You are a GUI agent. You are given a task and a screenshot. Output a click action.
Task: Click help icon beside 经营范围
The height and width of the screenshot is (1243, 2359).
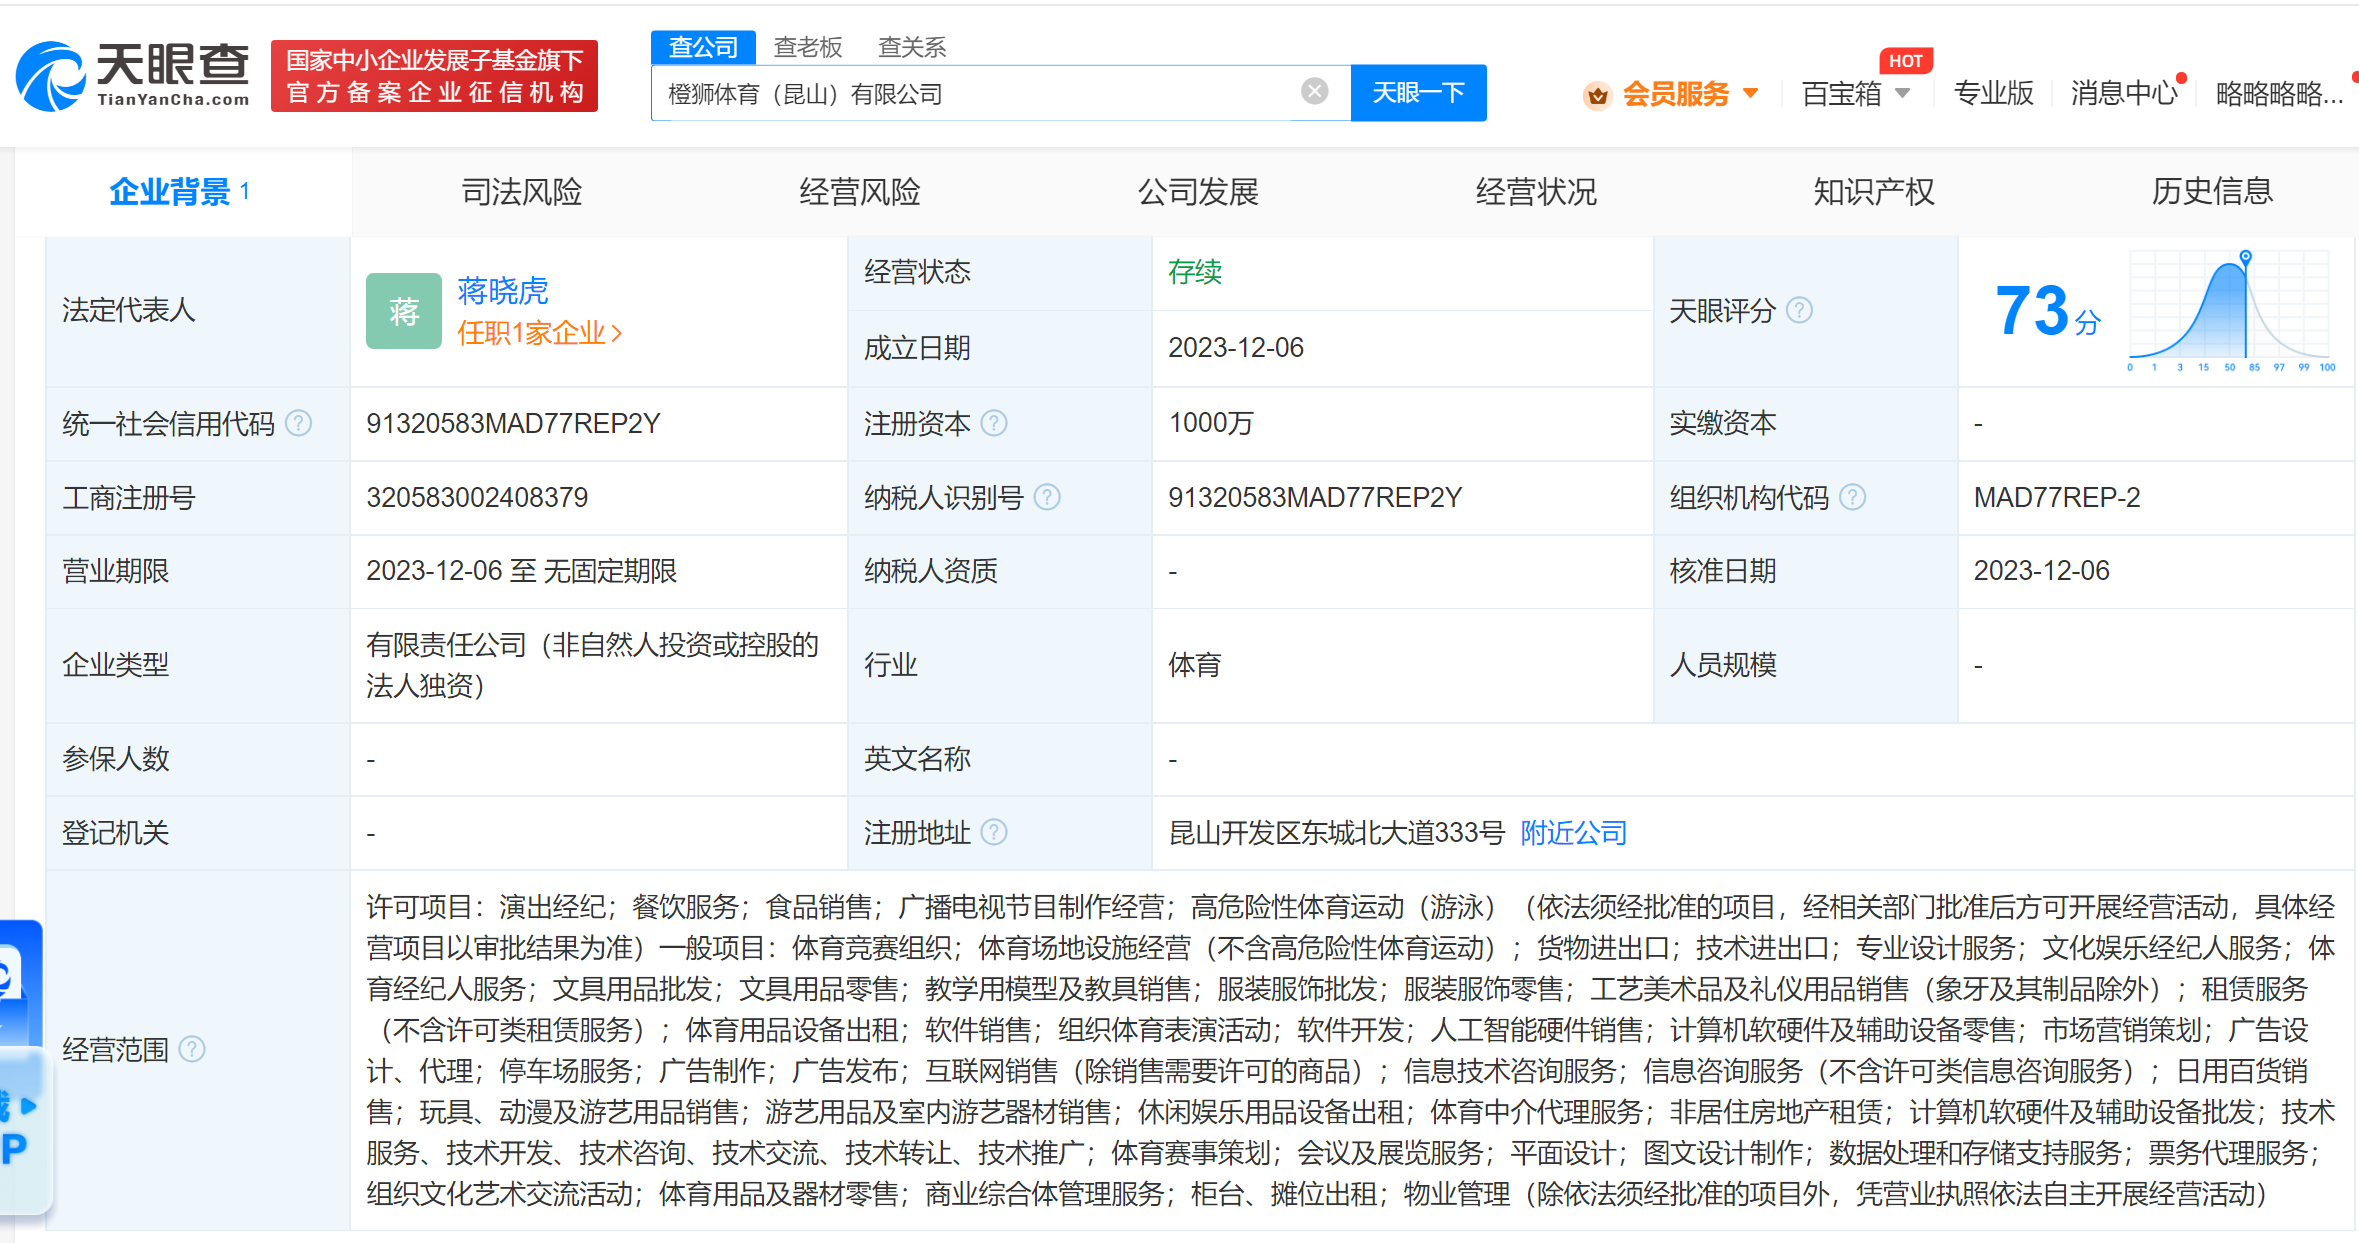(192, 1049)
